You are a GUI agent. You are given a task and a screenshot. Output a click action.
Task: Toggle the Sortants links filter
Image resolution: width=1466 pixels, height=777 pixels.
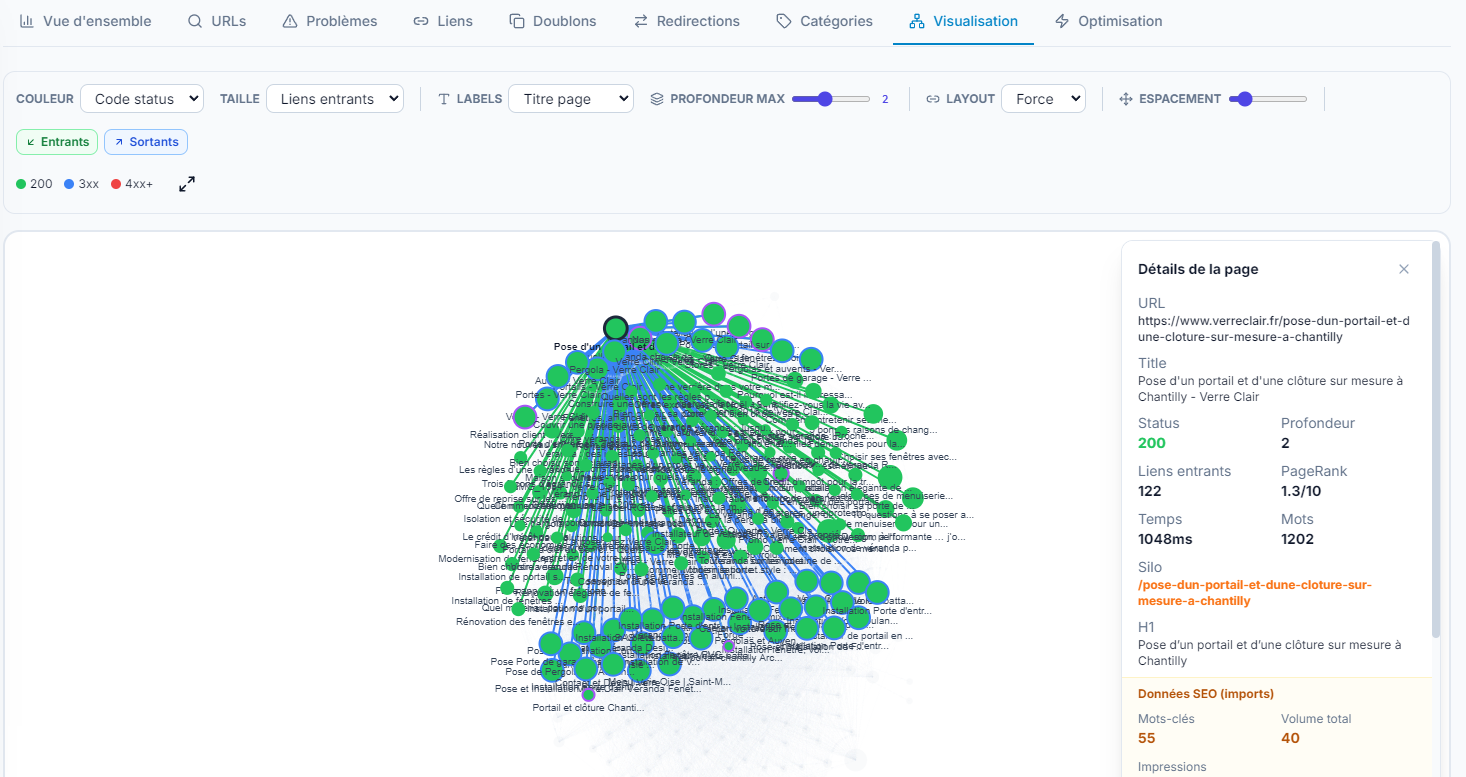point(146,142)
